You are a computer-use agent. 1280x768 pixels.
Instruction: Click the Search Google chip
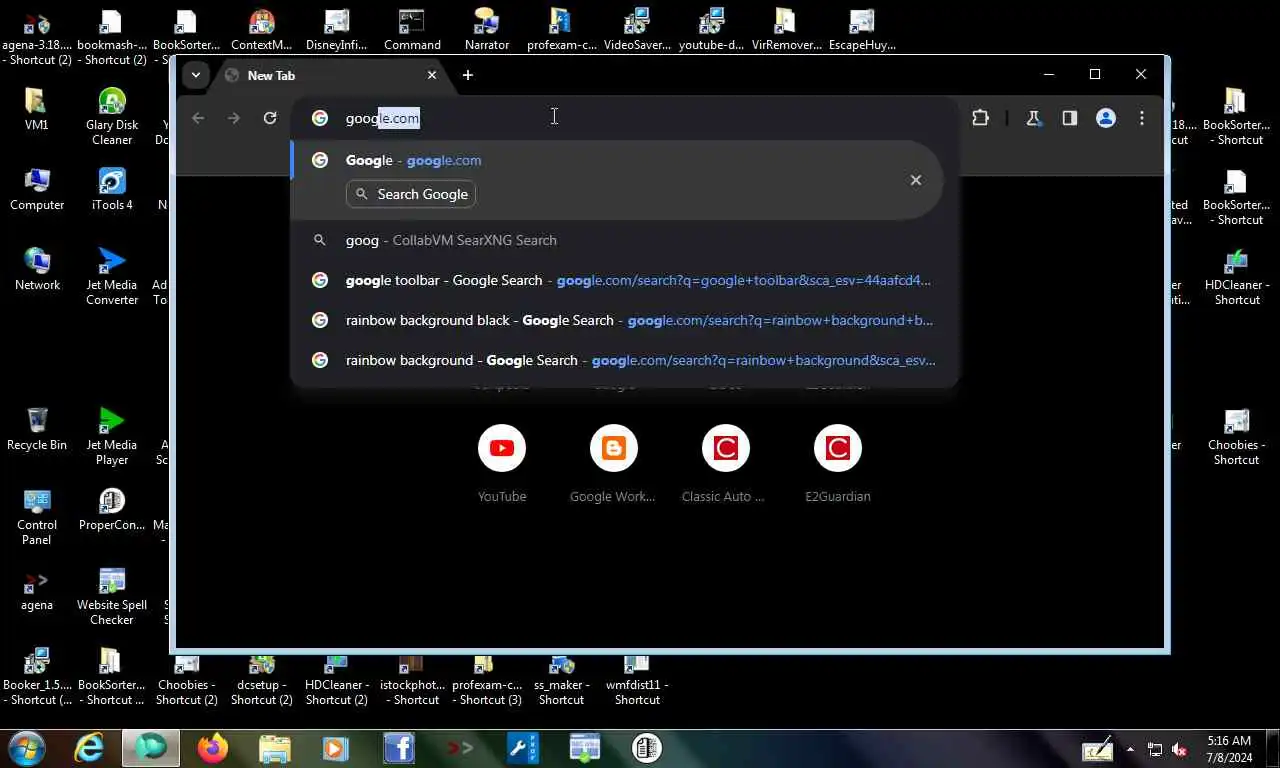[x=411, y=194]
